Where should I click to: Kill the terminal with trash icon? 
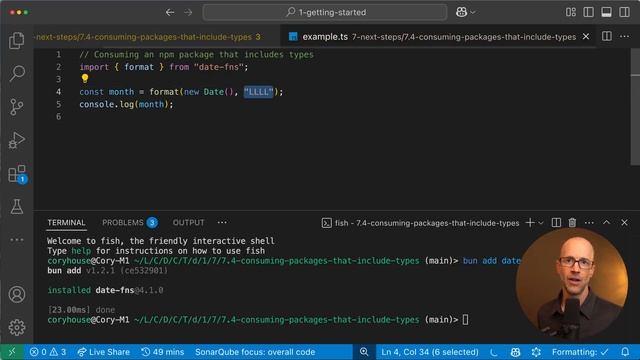[x=572, y=222]
